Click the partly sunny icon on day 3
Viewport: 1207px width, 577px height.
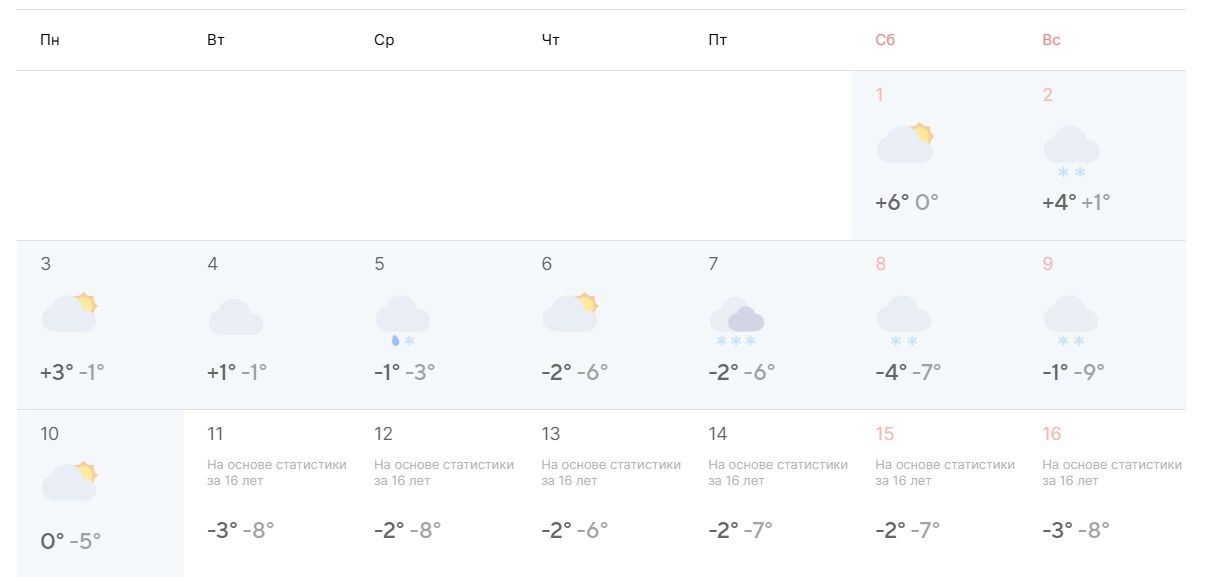pyautogui.click(x=69, y=313)
